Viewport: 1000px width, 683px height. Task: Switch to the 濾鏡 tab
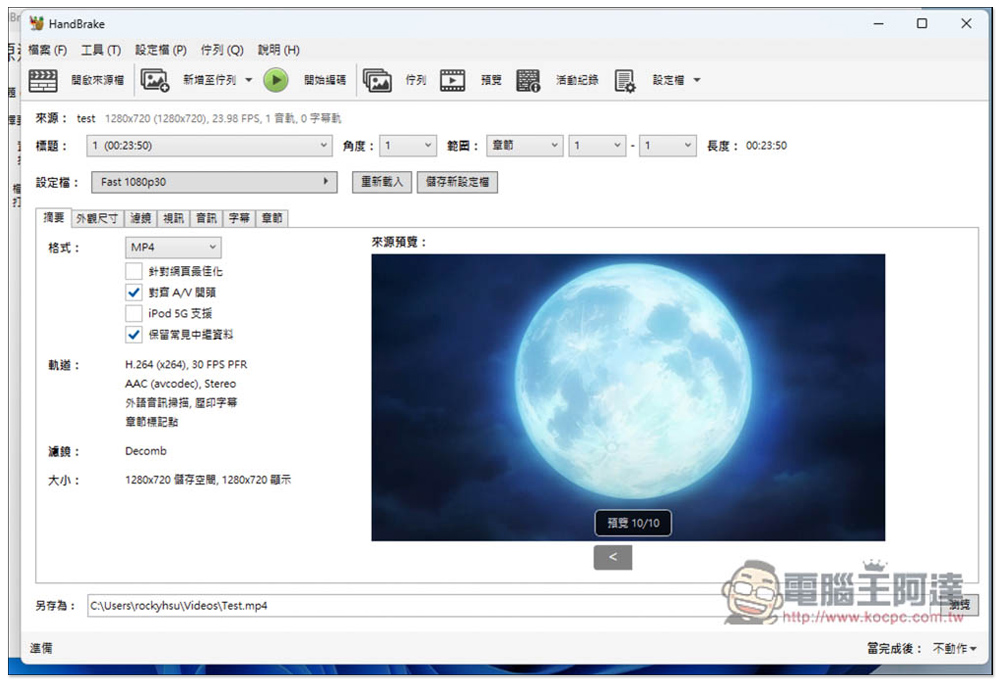coord(140,218)
